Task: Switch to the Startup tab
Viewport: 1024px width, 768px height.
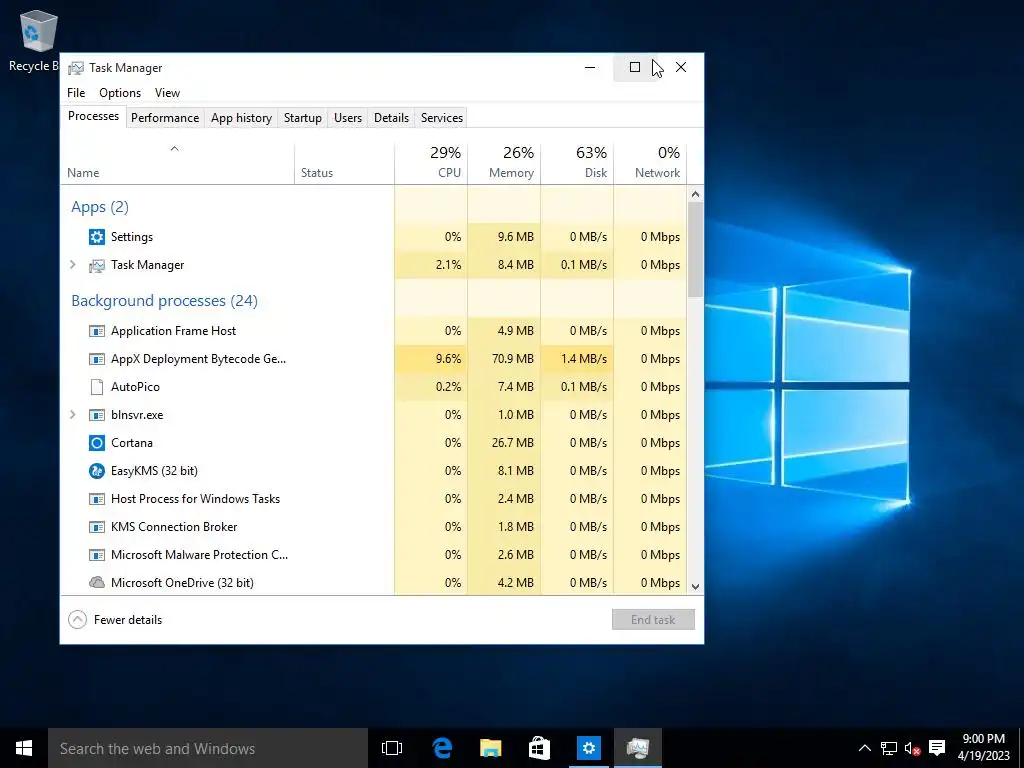Action: 302,118
